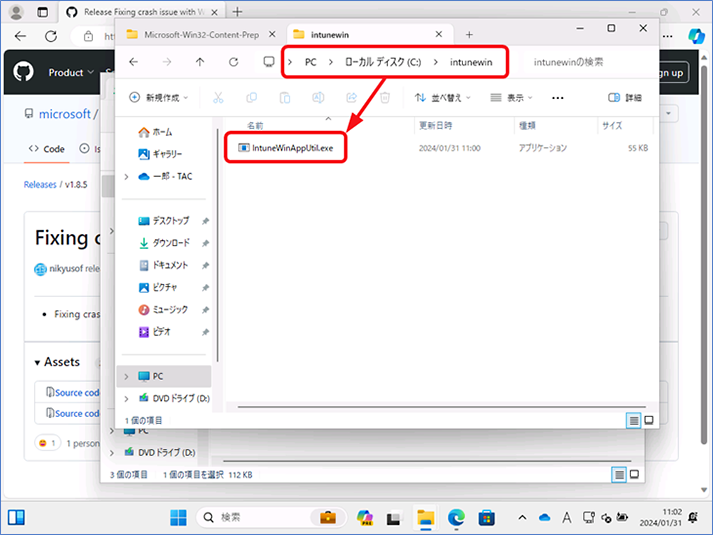Open the 新規作成 new item dropdown
Image resolution: width=713 pixels, height=535 pixels.
coord(159,98)
